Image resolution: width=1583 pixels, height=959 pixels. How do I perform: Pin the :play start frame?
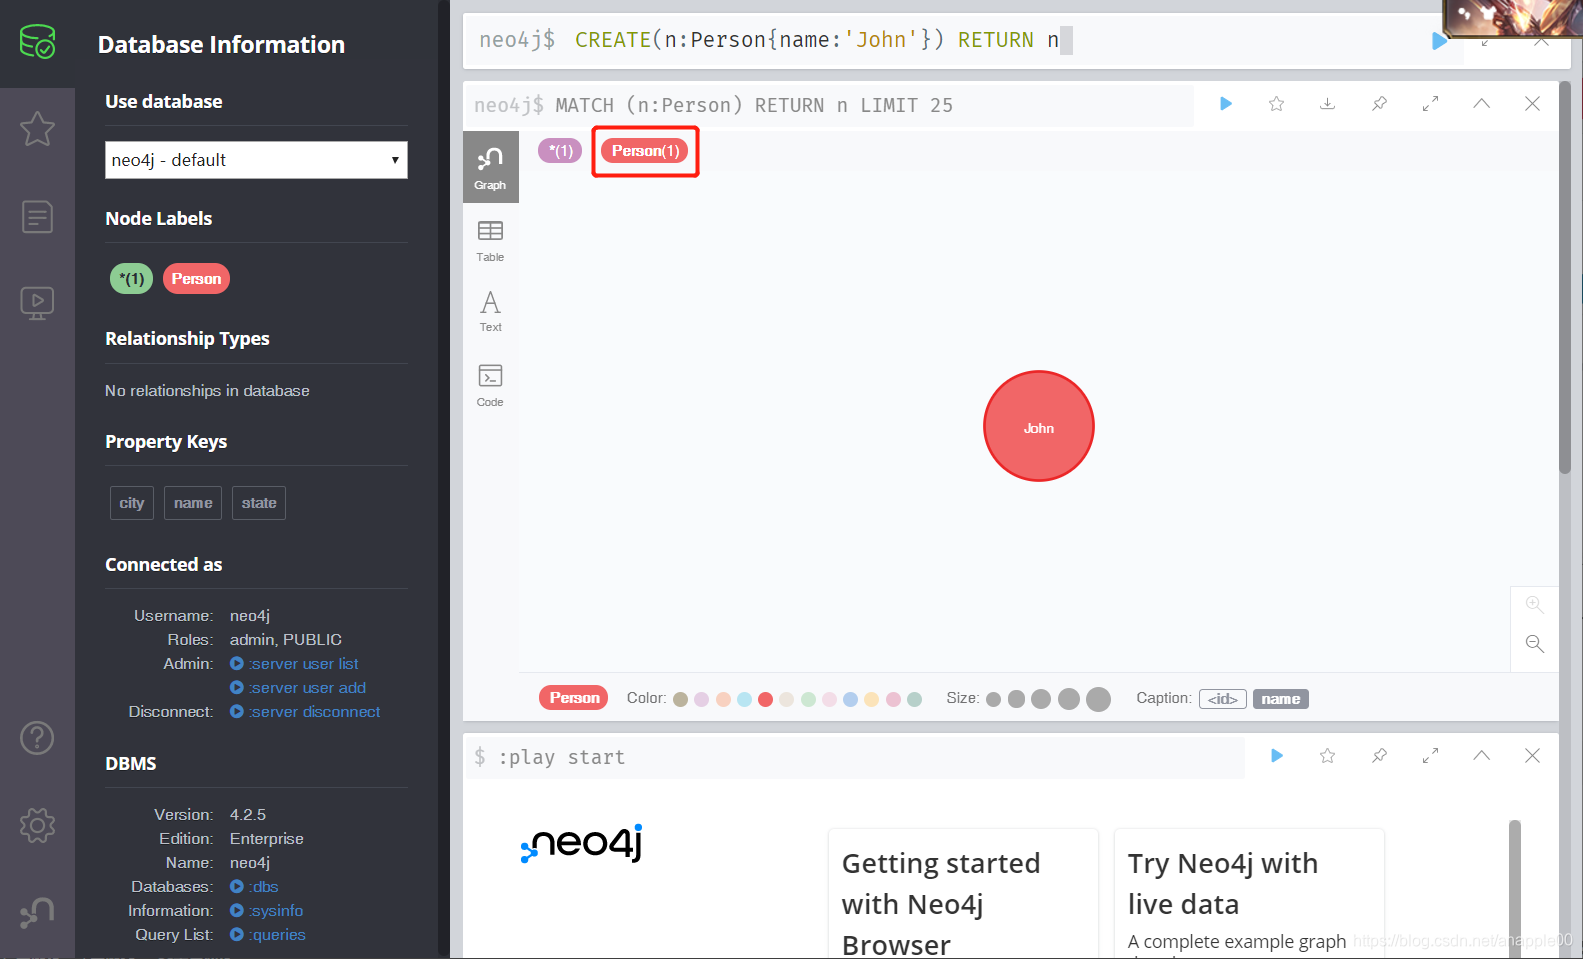click(x=1379, y=756)
